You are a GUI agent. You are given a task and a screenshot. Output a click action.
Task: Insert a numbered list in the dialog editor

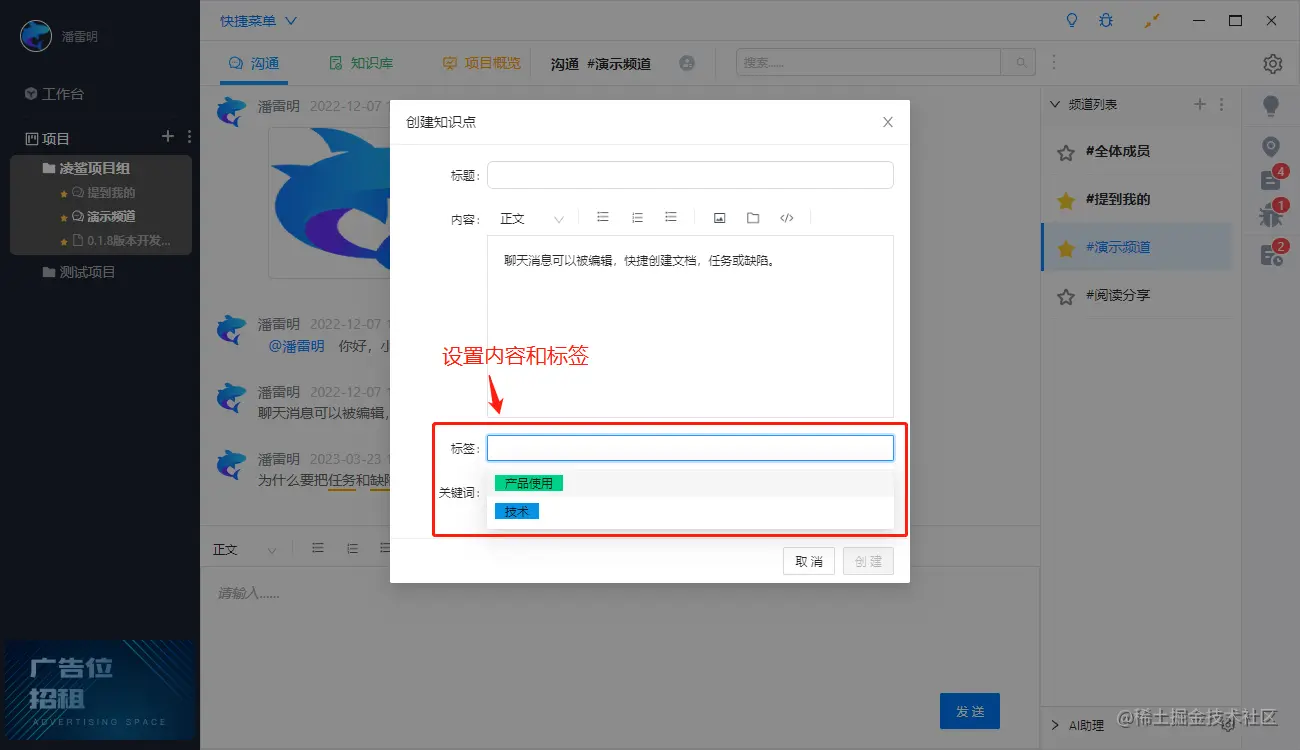click(x=637, y=218)
